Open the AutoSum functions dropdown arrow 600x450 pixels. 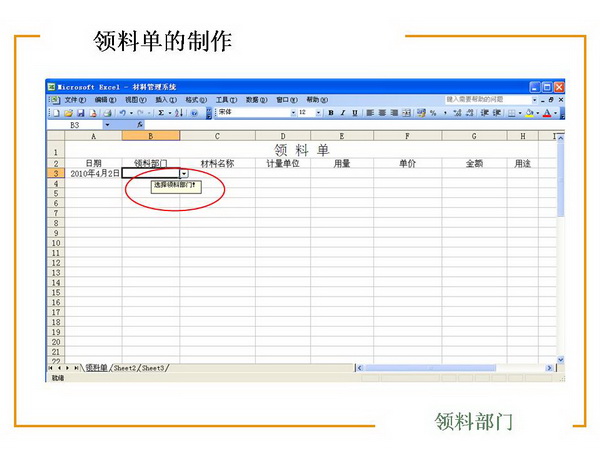click(170, 113)
